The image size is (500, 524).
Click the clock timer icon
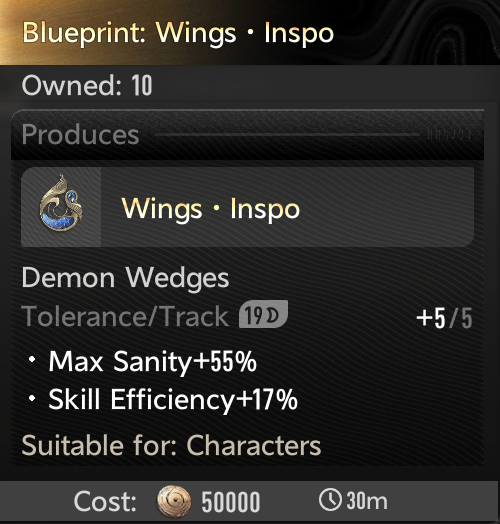(x=330, y=500)
